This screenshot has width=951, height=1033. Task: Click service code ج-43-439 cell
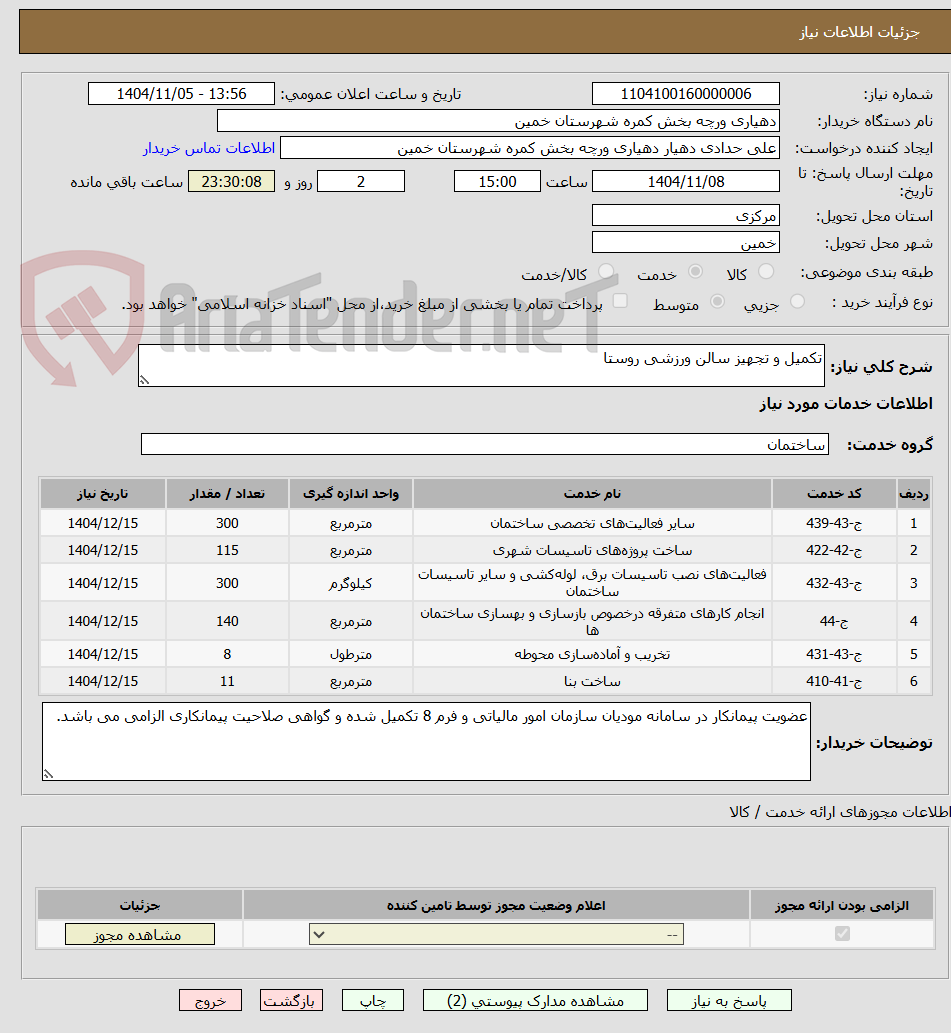point(834,523)
